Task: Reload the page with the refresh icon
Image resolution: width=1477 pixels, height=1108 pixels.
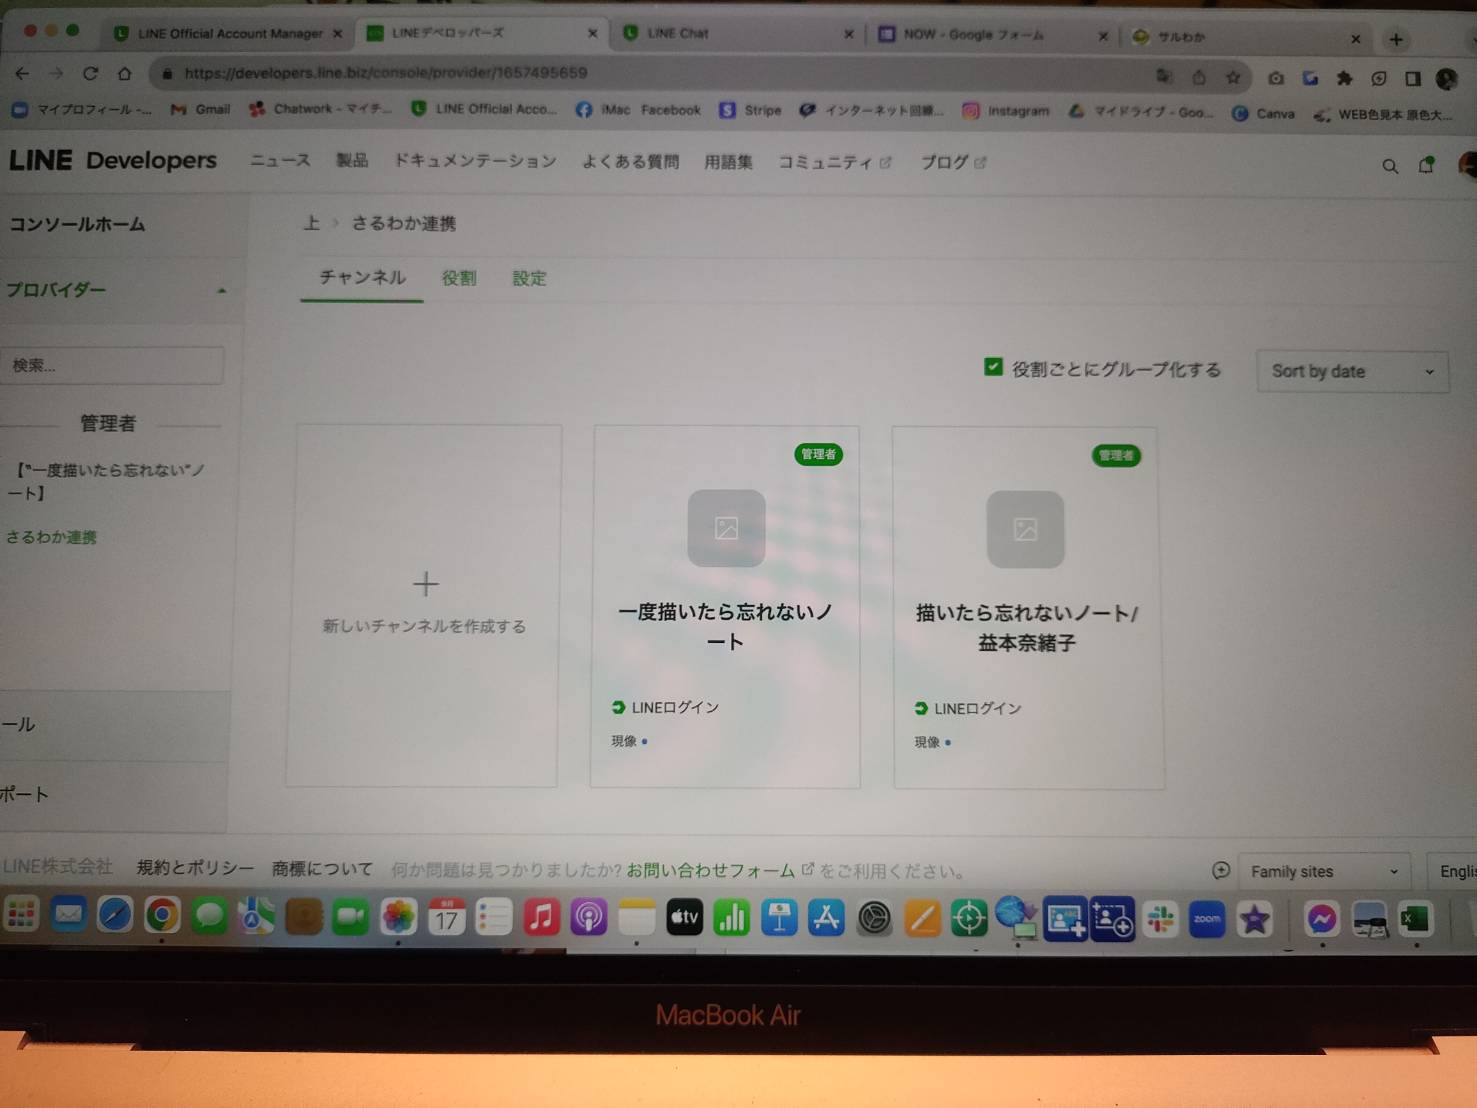Action: (90, 73)
